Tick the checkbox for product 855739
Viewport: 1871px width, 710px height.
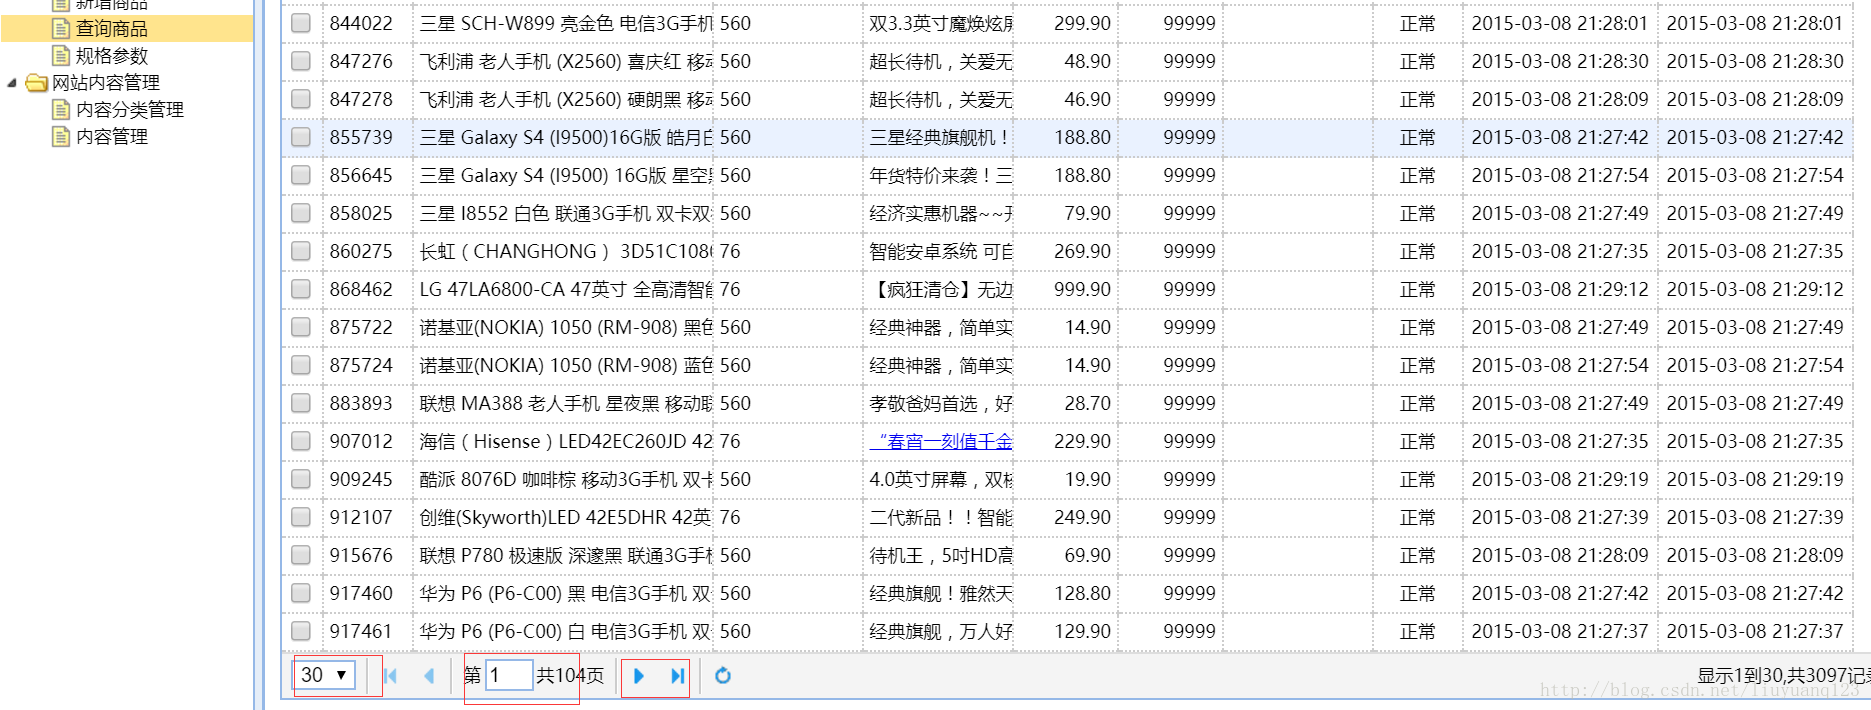(301, 137)
